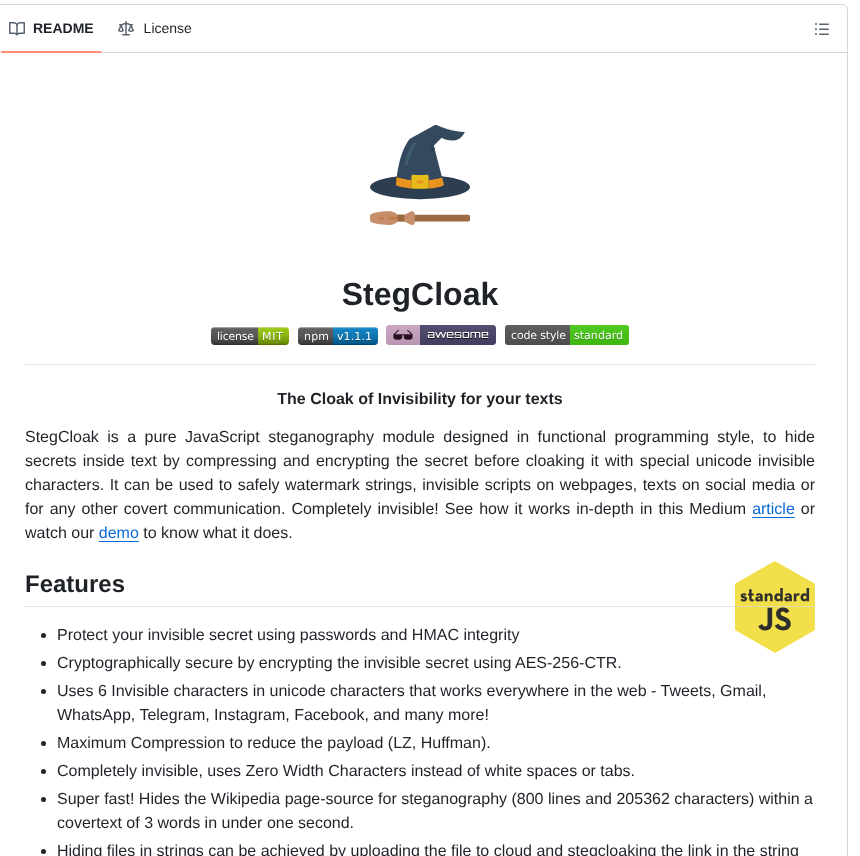The width and height of the screenshot is (860, 856).
Task: Open the MIT license badge
Action: (249, 336)
